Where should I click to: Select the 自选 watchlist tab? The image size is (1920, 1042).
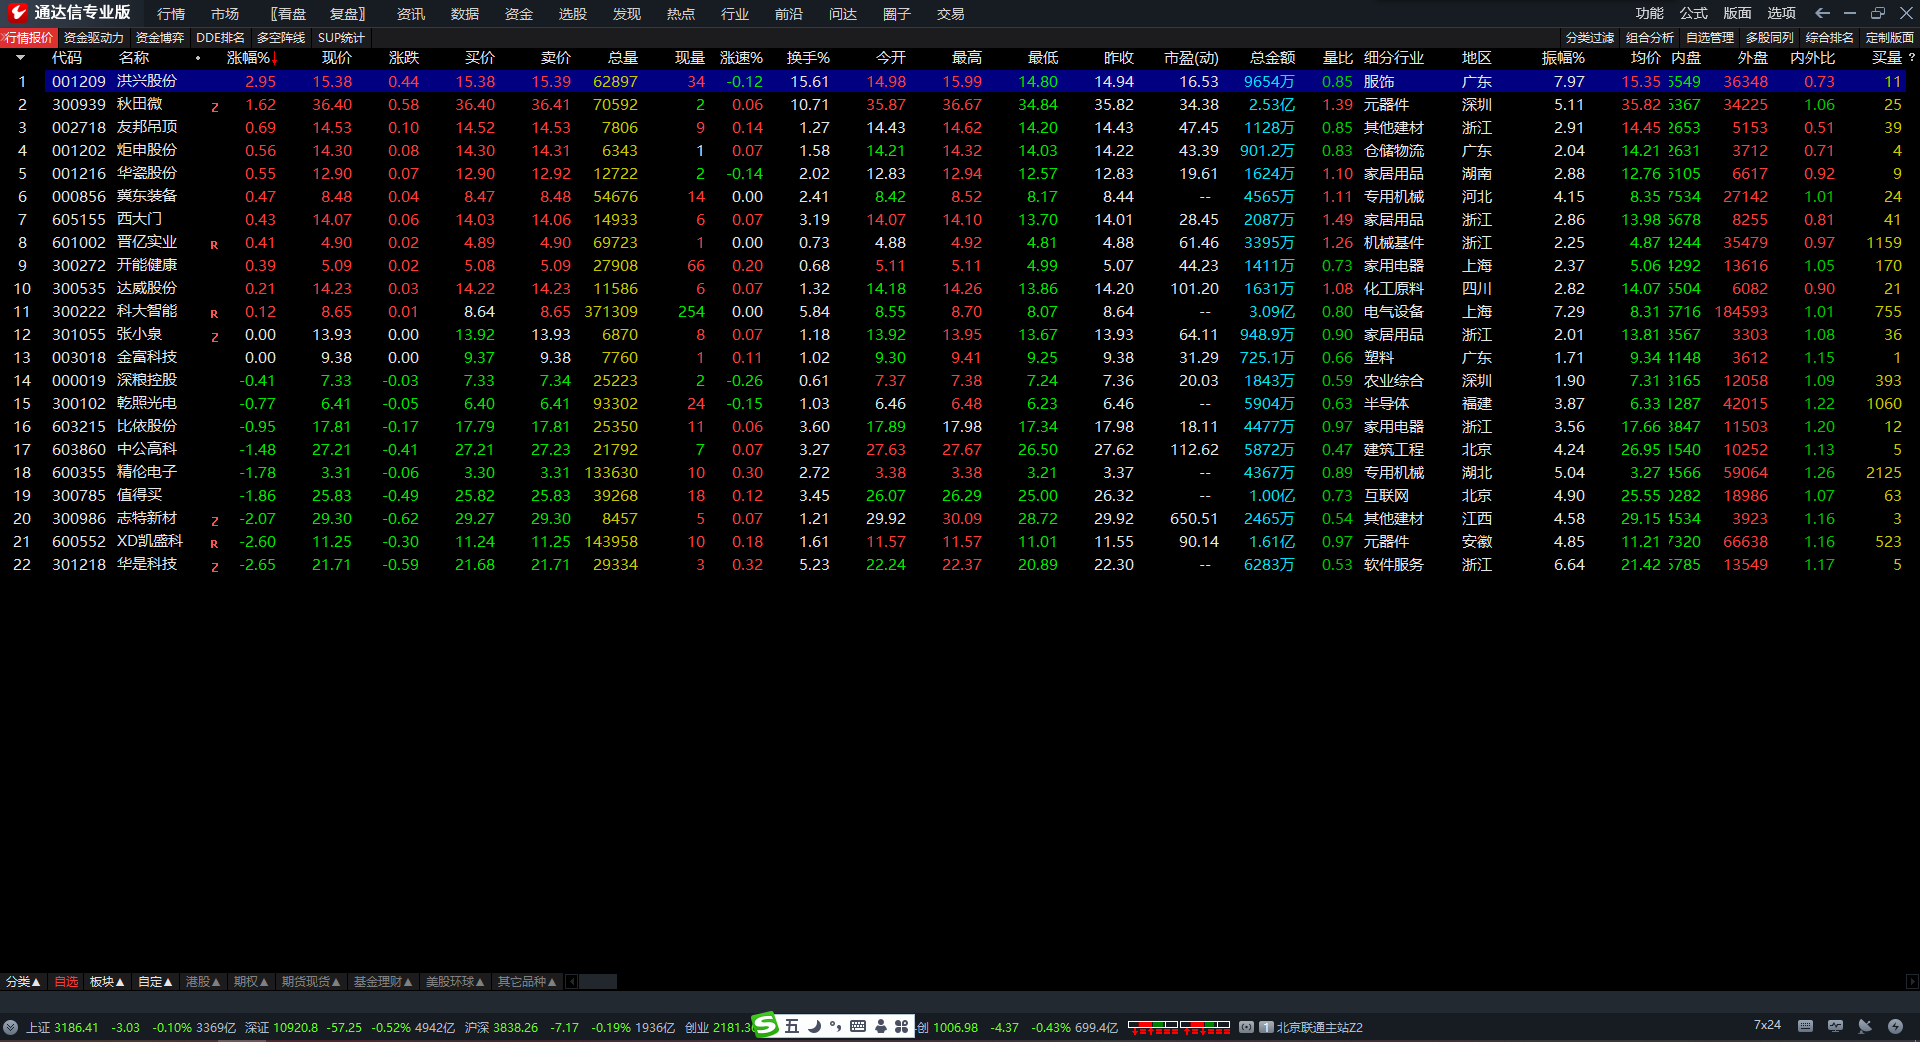66,982
